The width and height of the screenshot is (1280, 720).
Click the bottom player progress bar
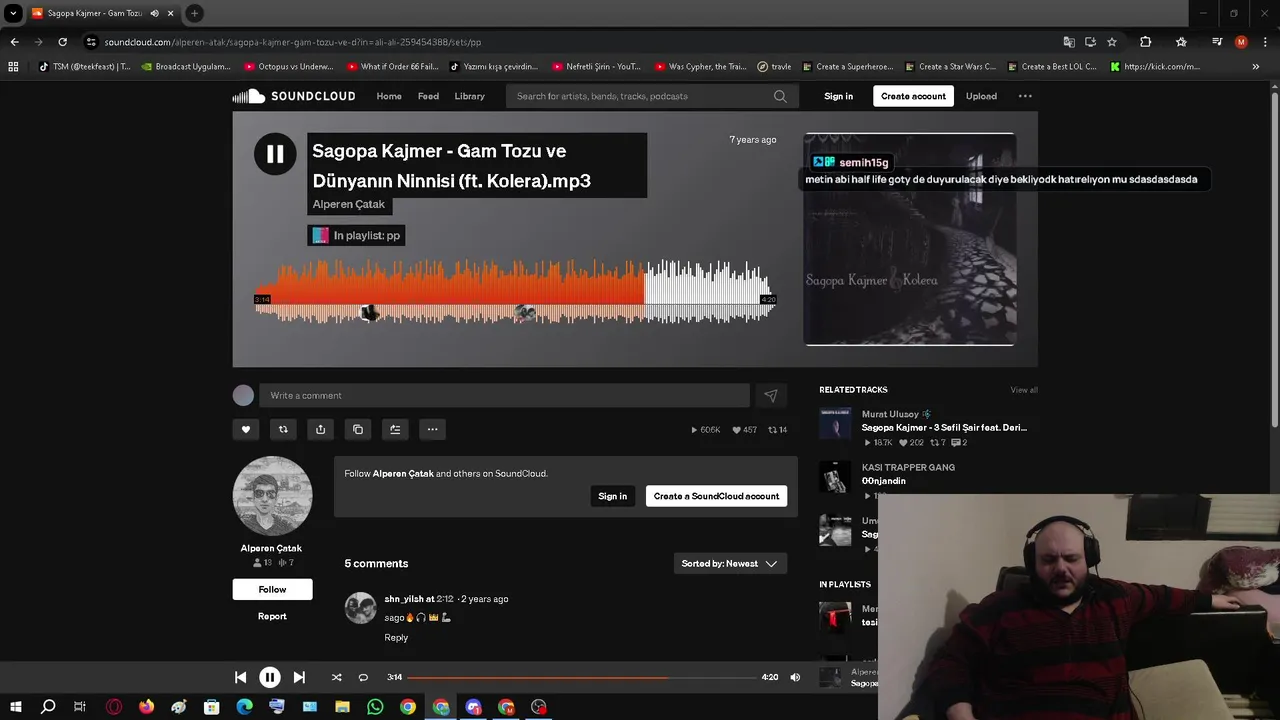coord(581,677)
